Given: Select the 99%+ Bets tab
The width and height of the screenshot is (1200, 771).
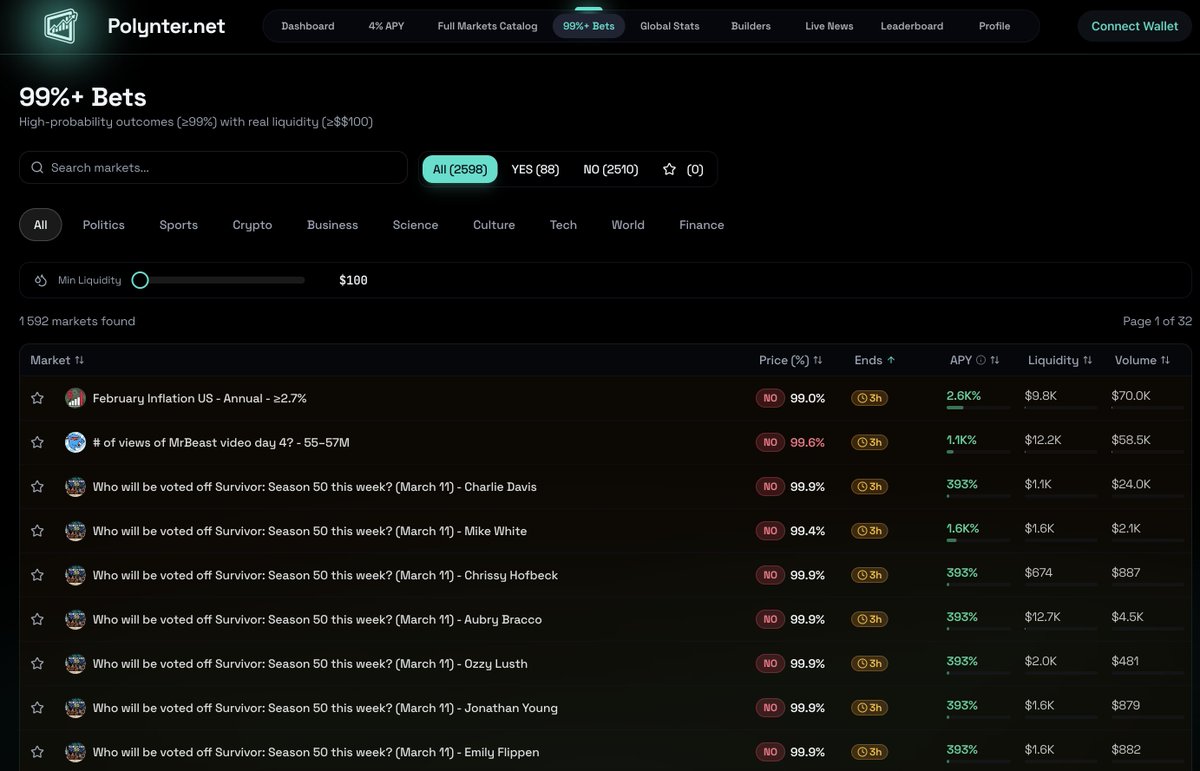Looking at the screenshot, I should [589, 26].
